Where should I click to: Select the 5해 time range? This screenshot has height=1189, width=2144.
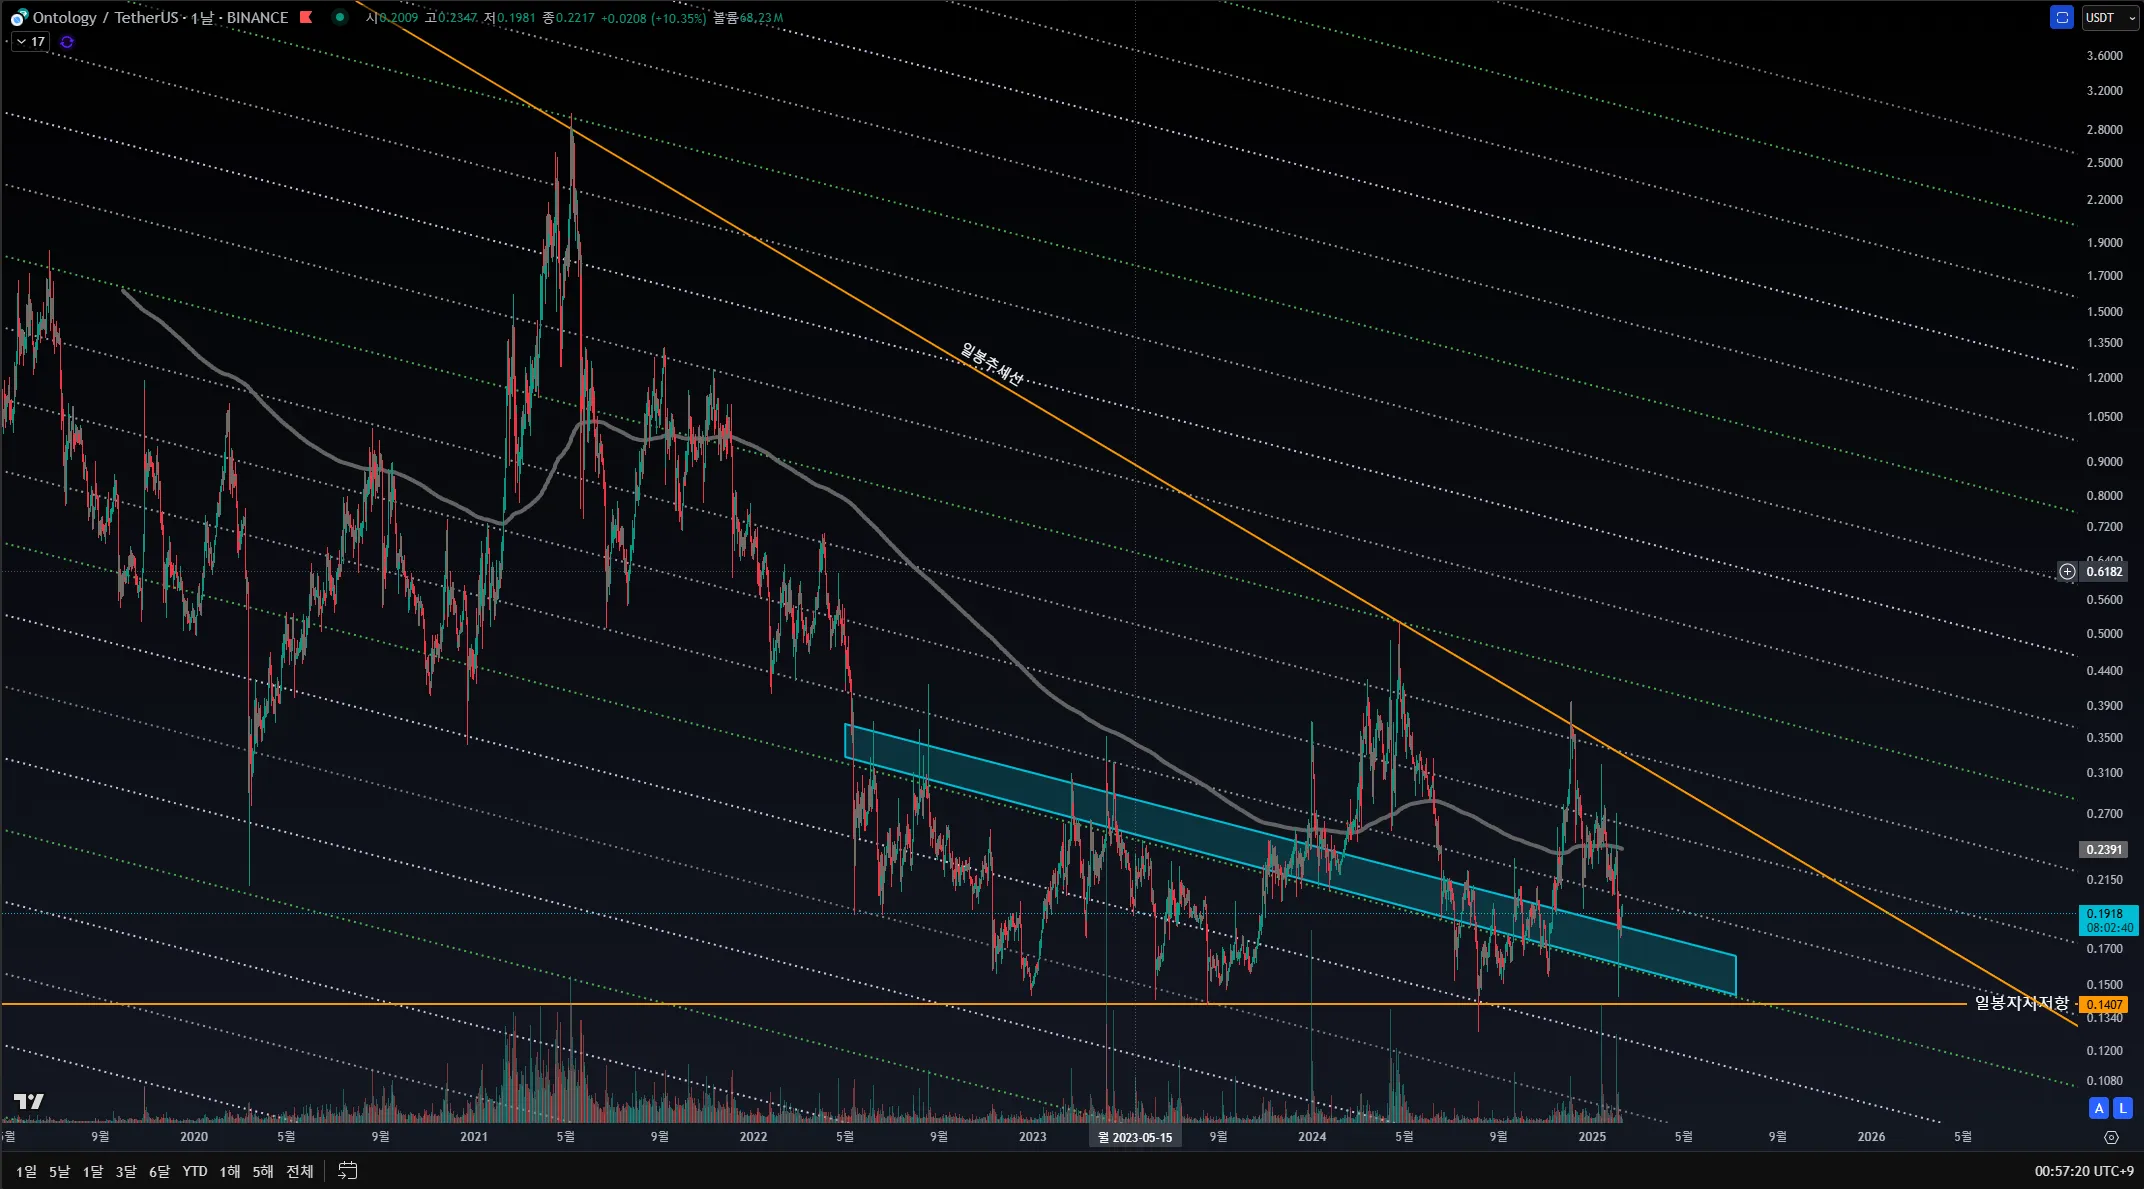[x=263, y=1171]
